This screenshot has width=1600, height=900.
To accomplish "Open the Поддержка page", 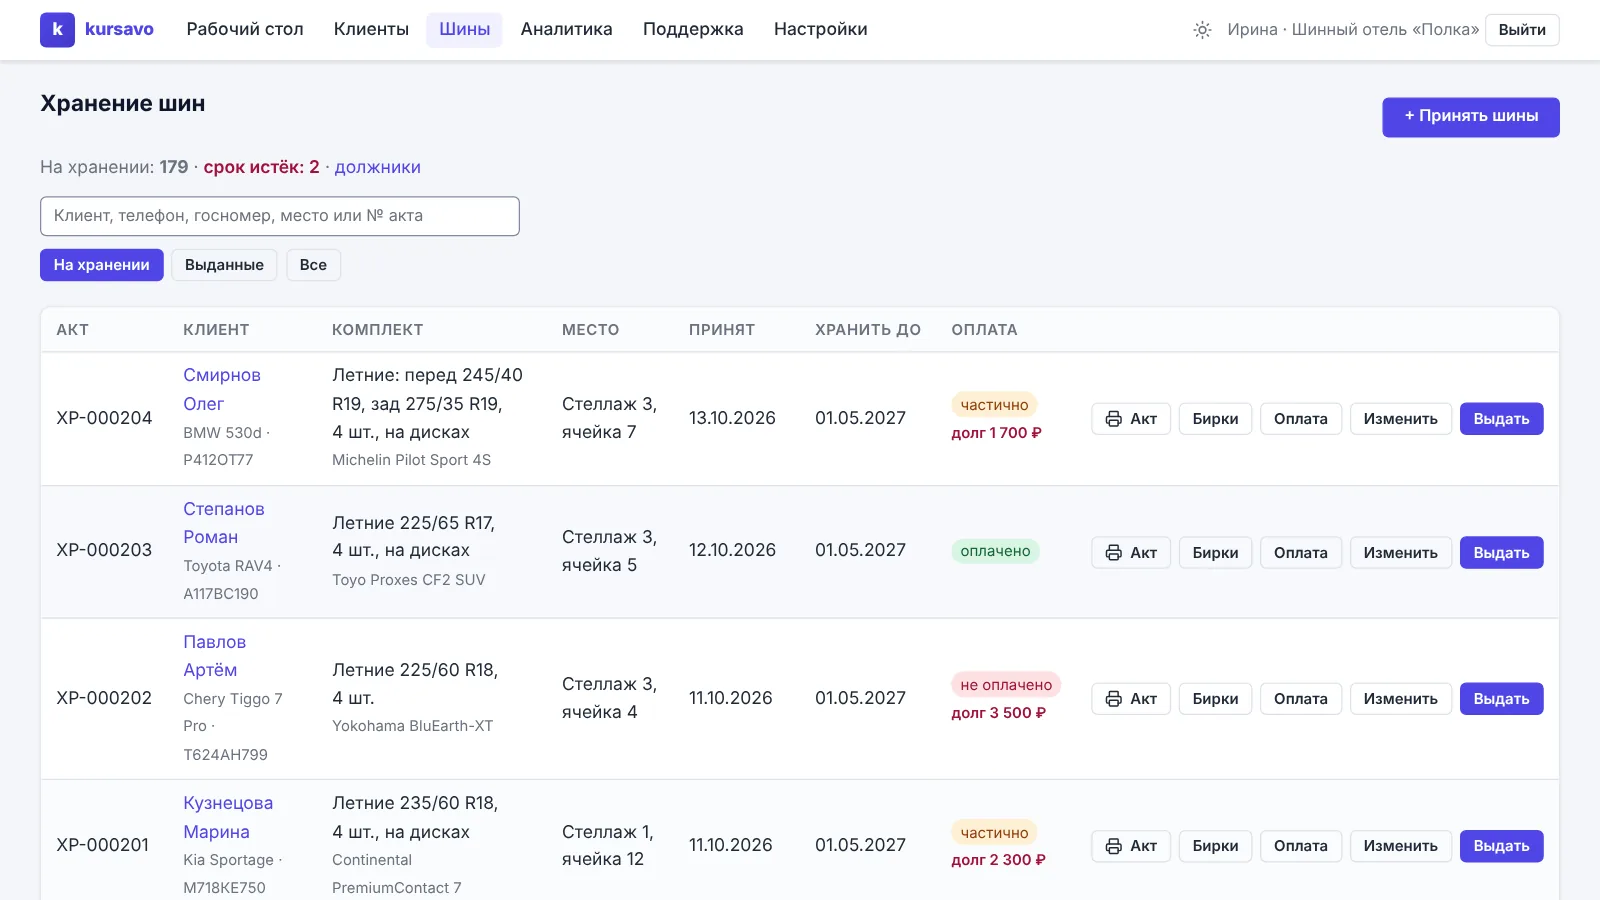I will pyautogui.click(x=693, y=30).
